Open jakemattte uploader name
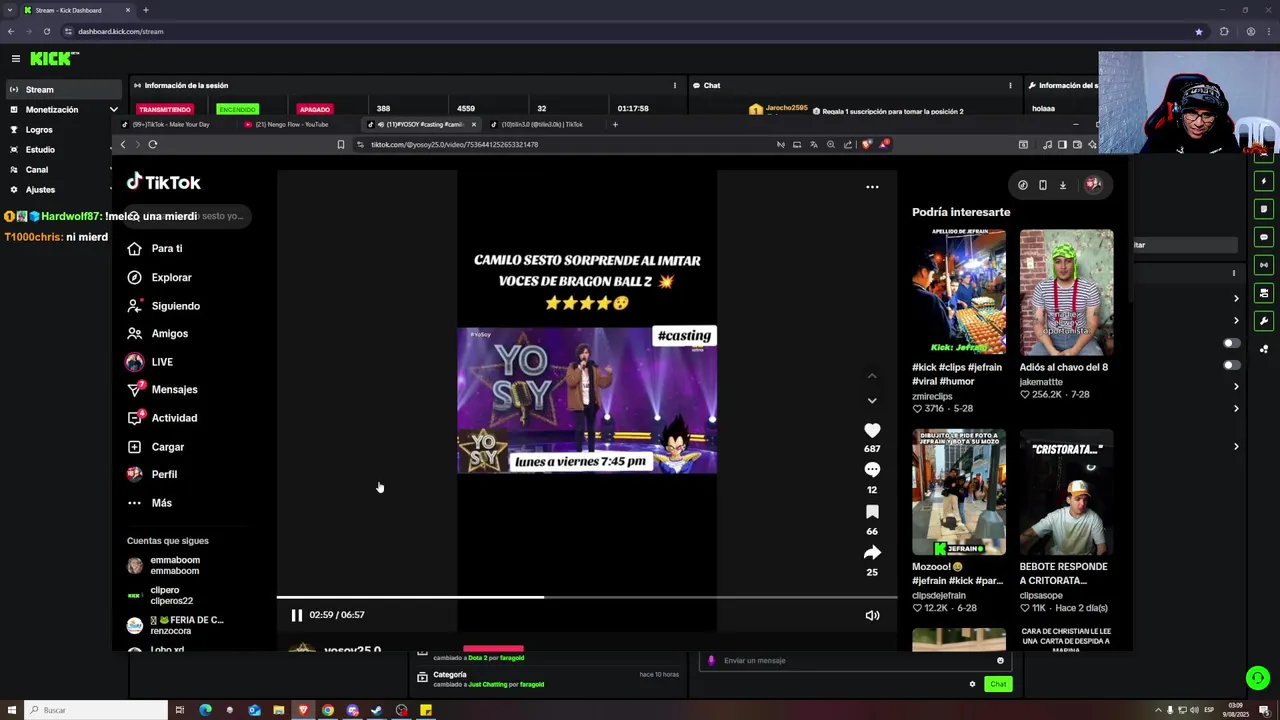 (1041, 382)
